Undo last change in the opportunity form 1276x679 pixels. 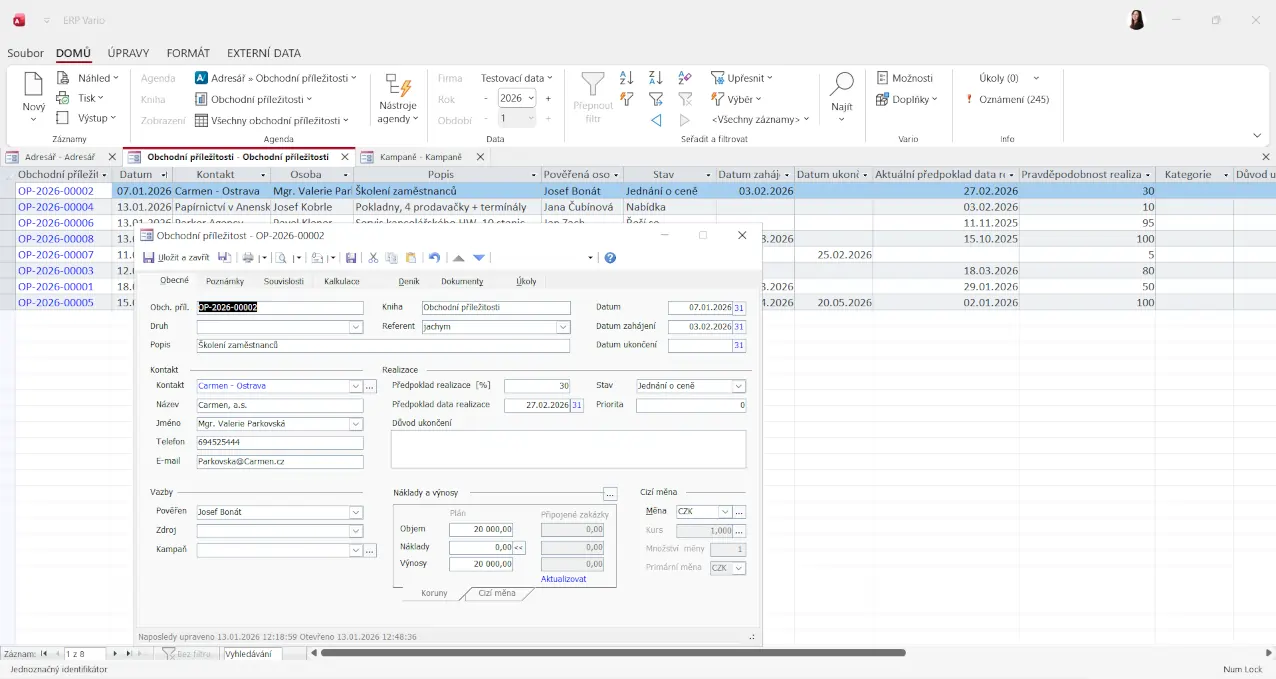434,258
